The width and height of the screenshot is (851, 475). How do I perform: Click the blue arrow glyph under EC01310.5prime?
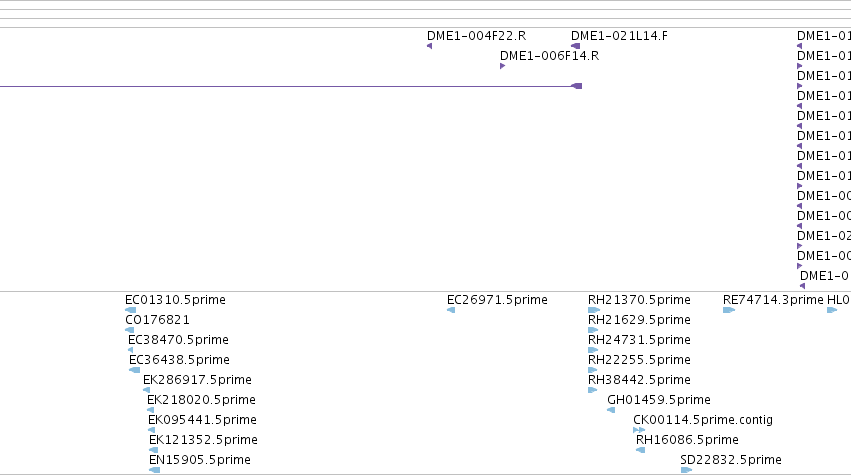[x=131, y=310]
